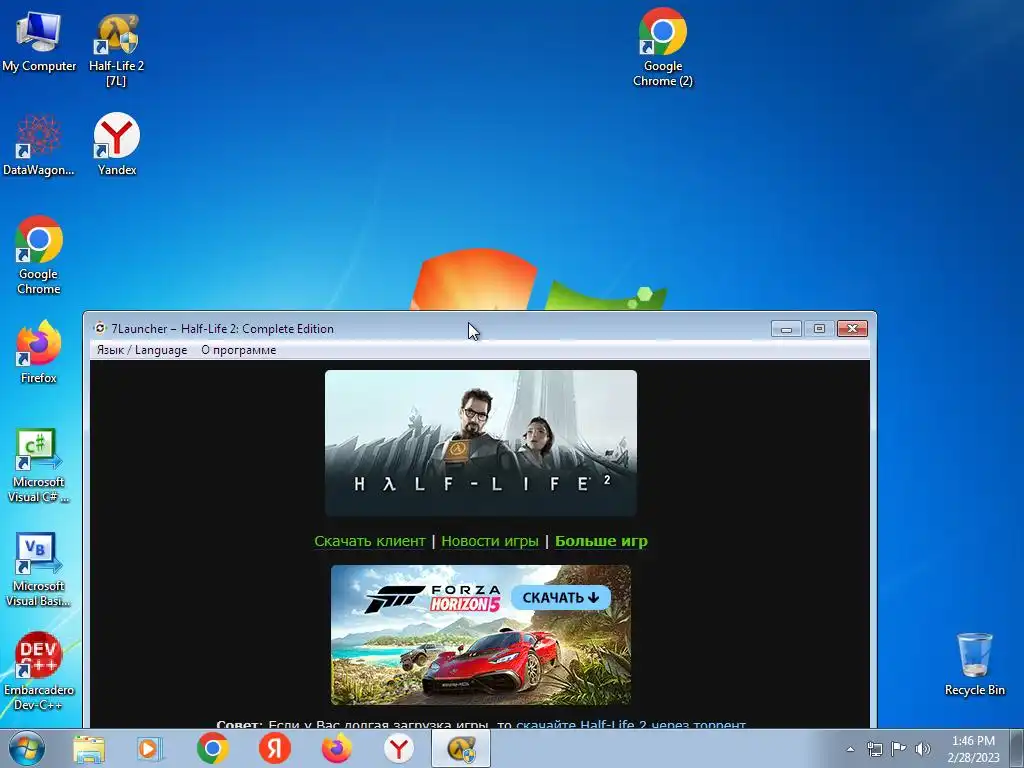Open О программе menu
Image resolution: width=1024 pixels, height=768 pixels.
238,350
